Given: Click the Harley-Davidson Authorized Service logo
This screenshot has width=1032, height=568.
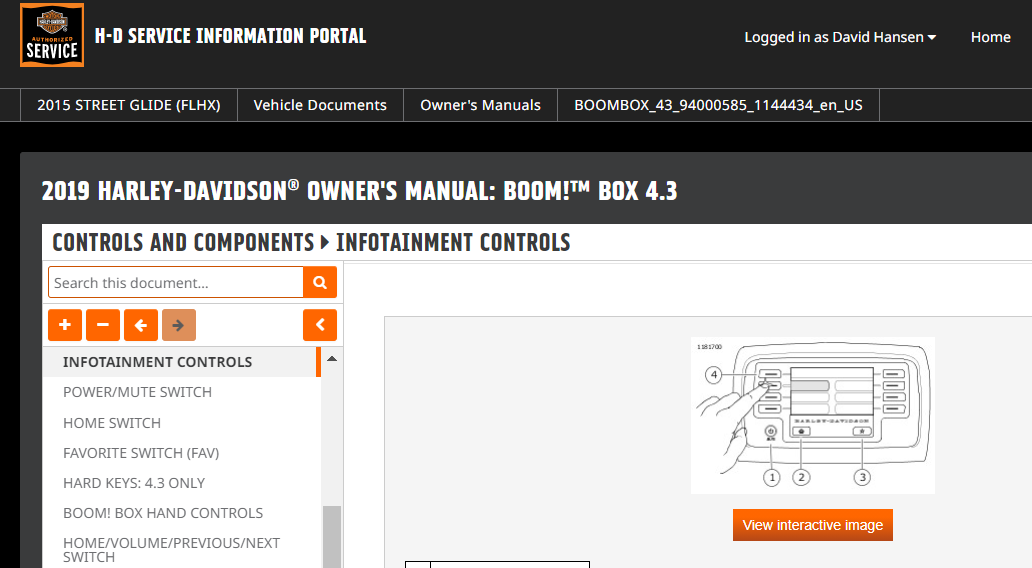Looking at the screenshot, I should point(52,37).
